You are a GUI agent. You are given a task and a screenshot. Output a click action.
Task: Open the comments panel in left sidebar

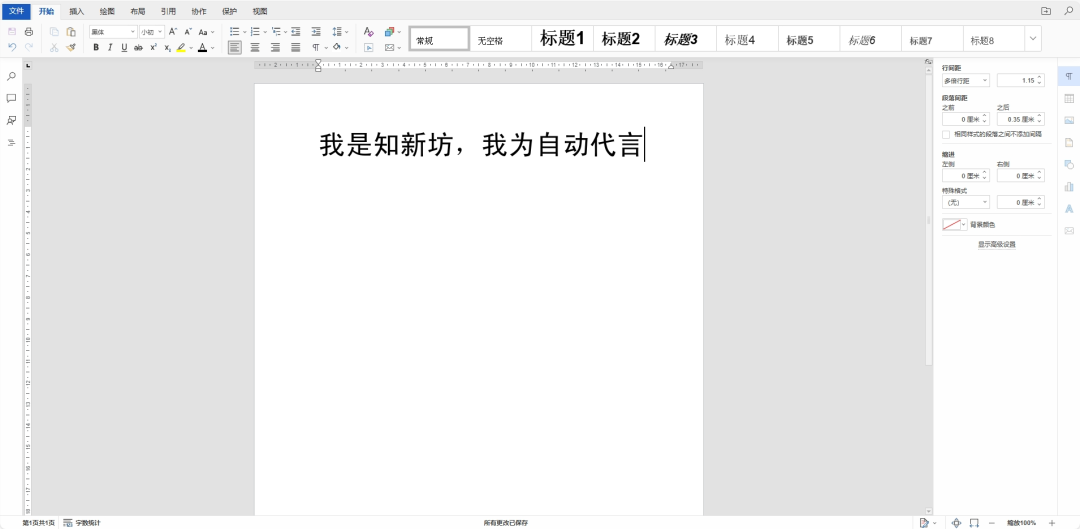tap(11, 98)
